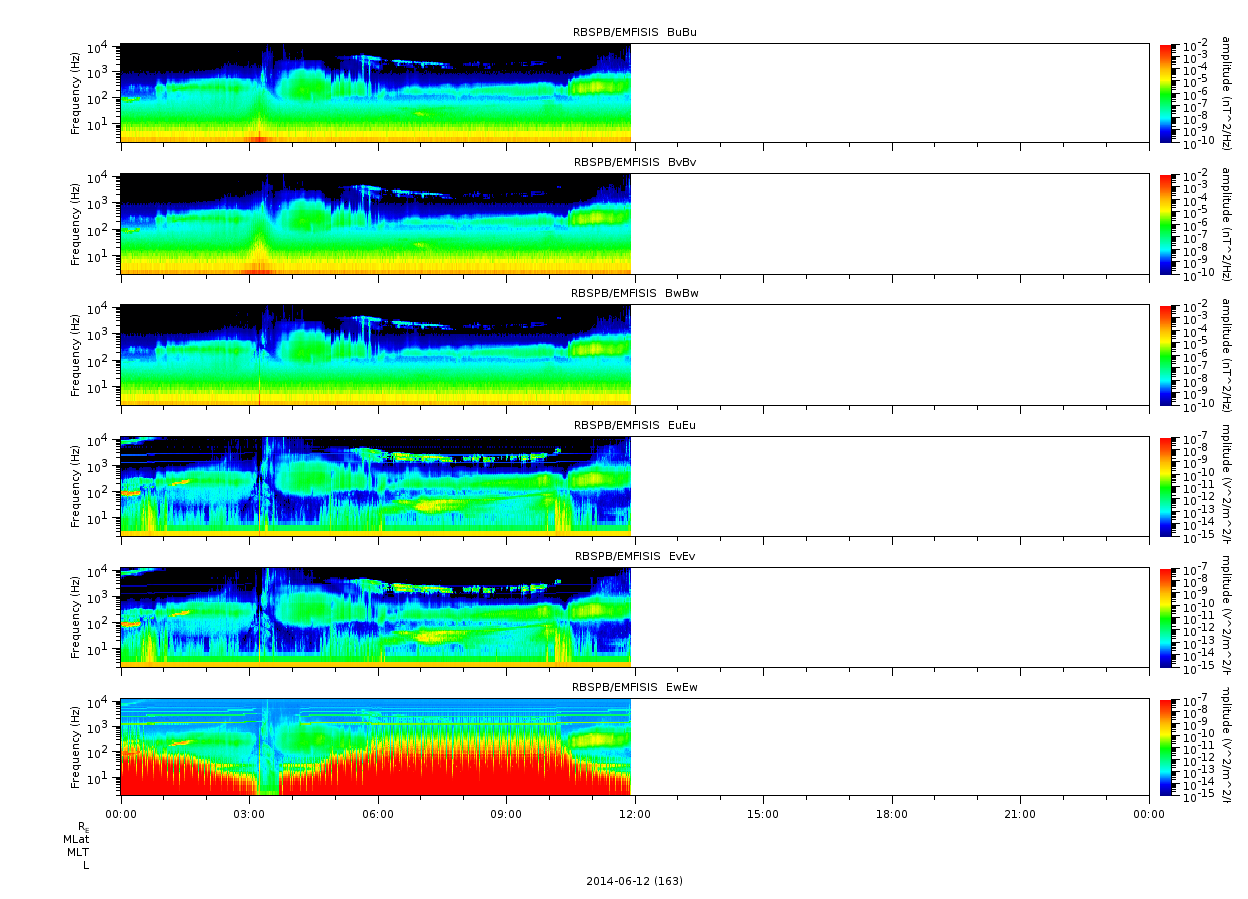Click the '06:00' time axis tick label

click(x=378, y=814)
